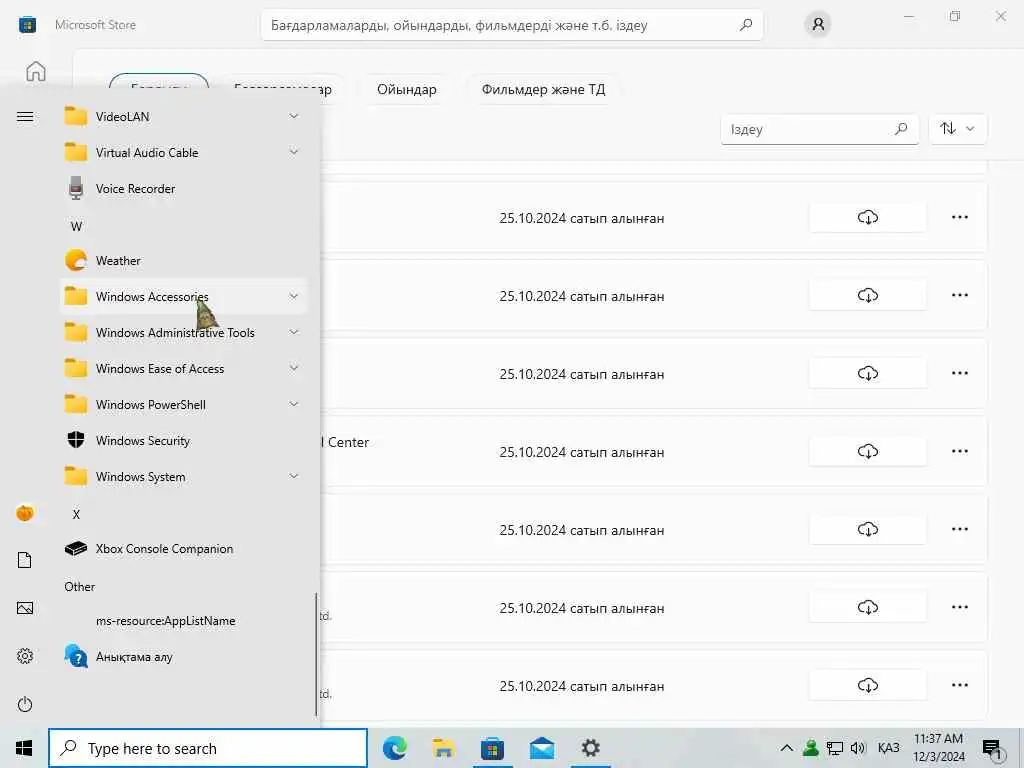Open more options for last listed app

959,685
